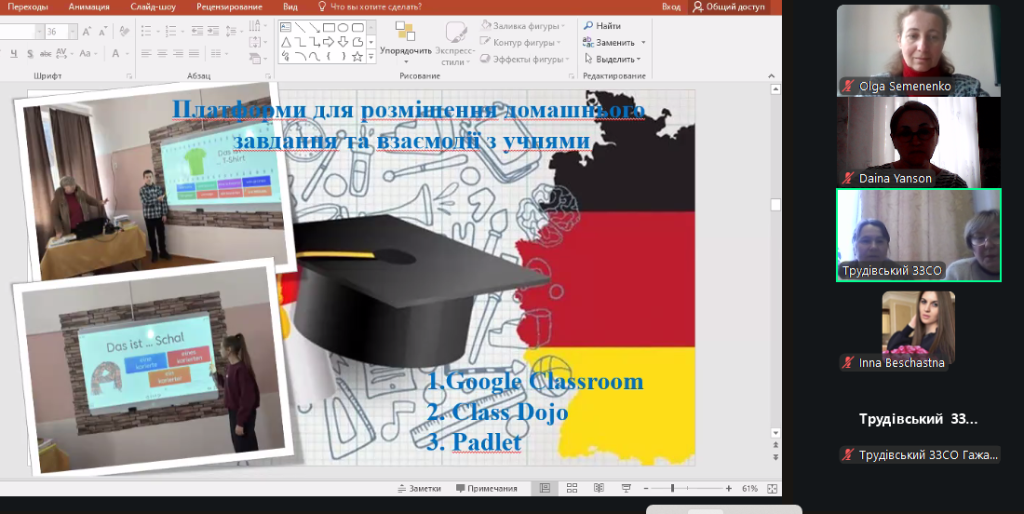This screenshot has width=1024, height=514.
Task: Toggle strikethrough text formatting
Action: (x=44, y=54)
